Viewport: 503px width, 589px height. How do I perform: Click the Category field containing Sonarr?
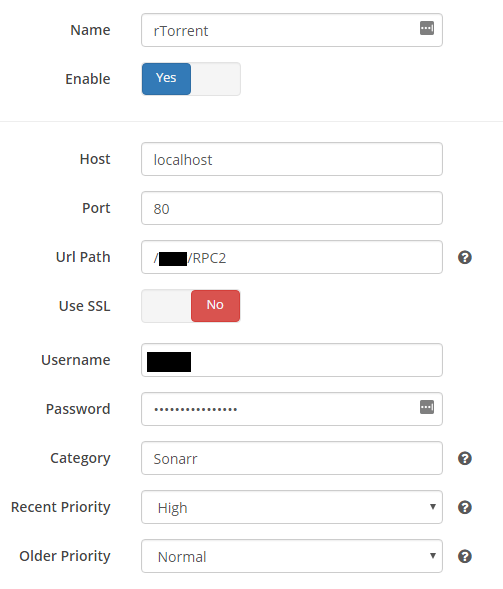tap(292, 458)
